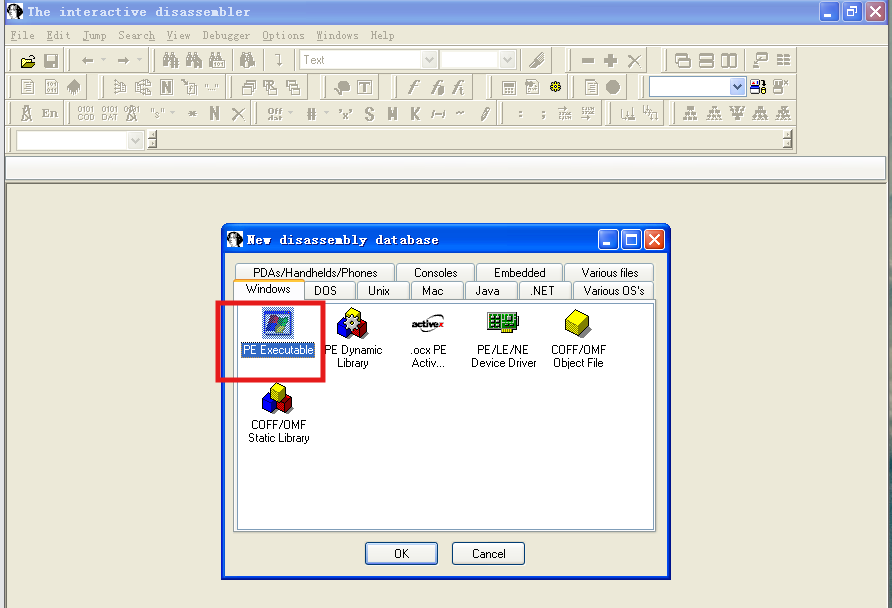The height and width of the screenshot is (608, 892).
Task: Switch to the Consoles tab
Action: tap(435, 272)
